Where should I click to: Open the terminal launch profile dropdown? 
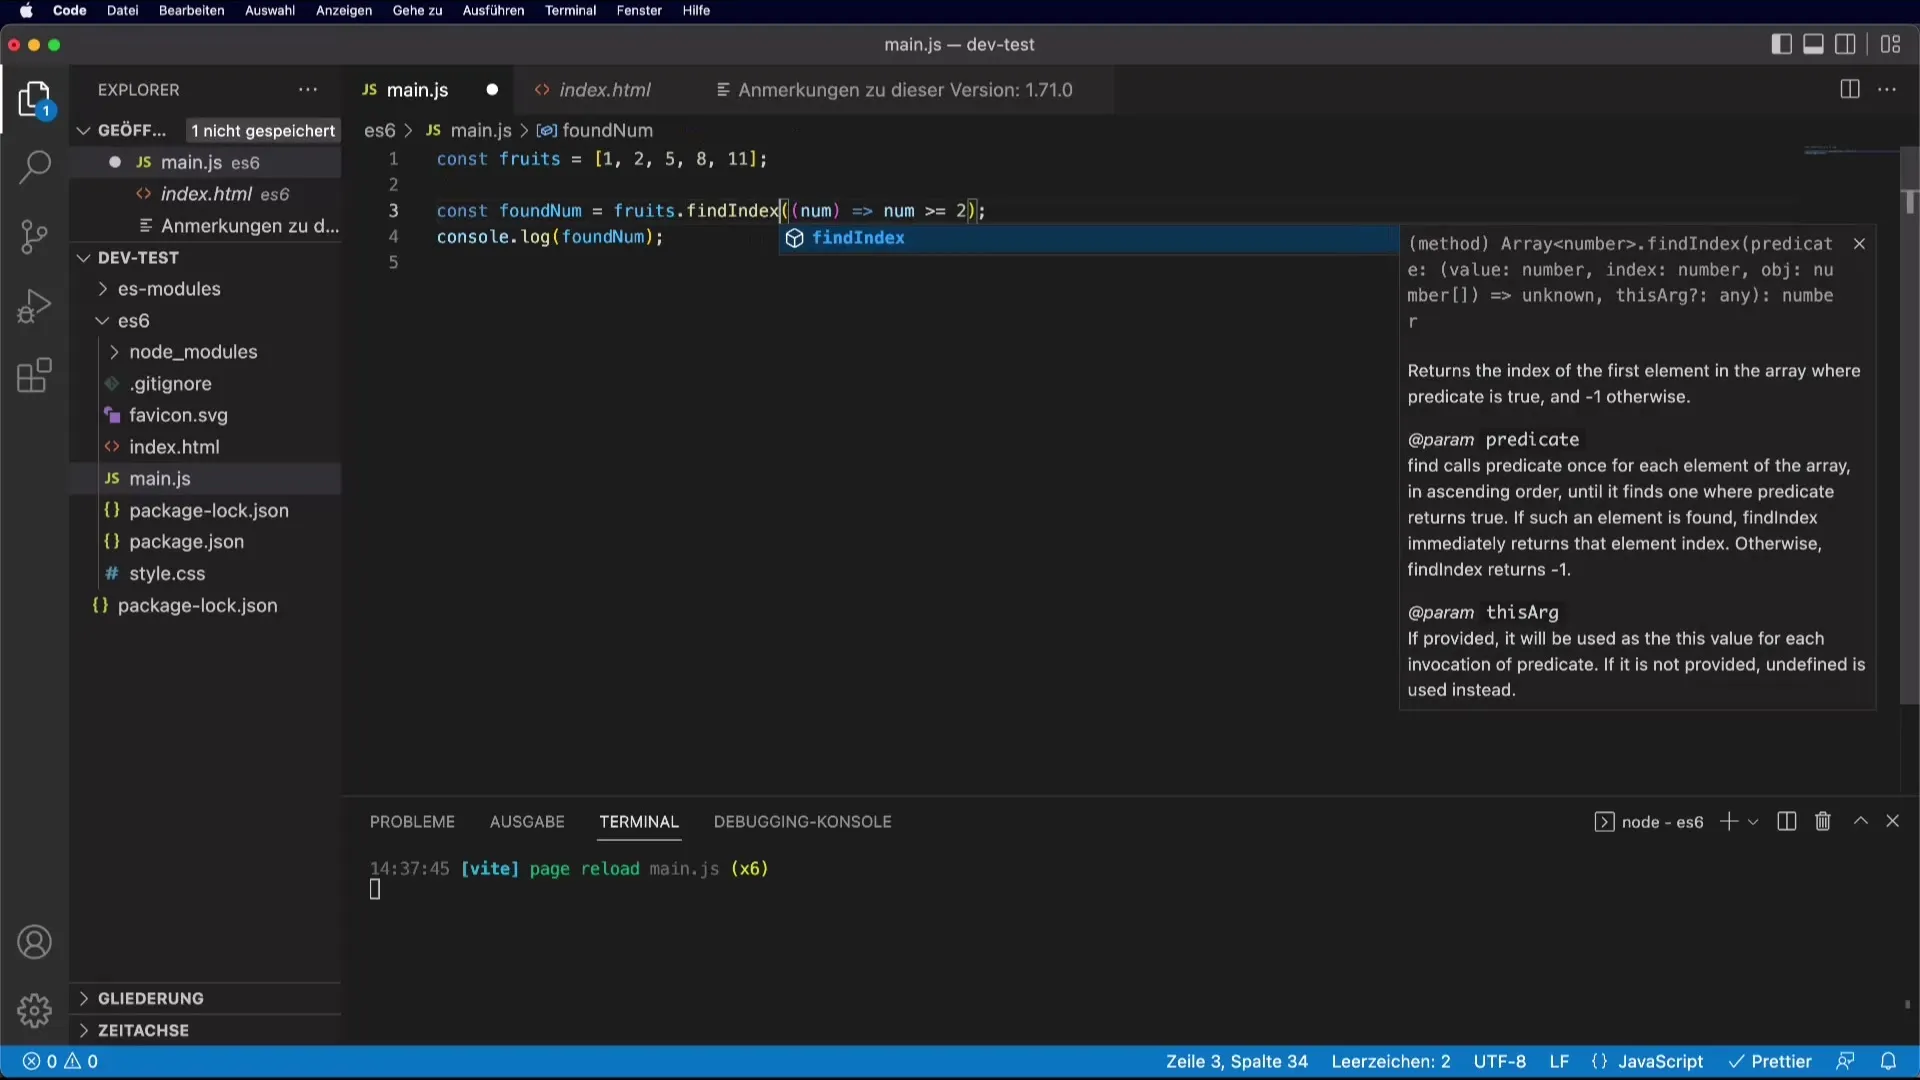tap(1753, 822)
